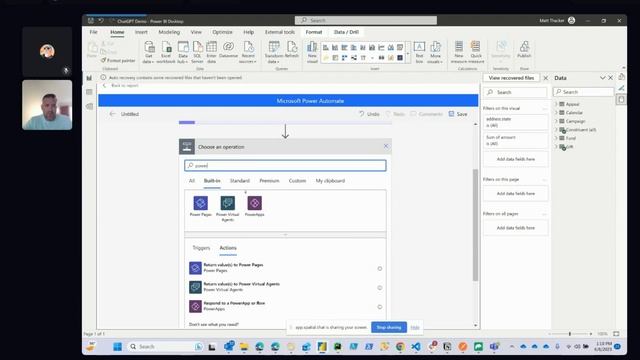640x360 pixels.
Task: Show info for Respond to a PowerApp action
Action: (x=380, y=307)
